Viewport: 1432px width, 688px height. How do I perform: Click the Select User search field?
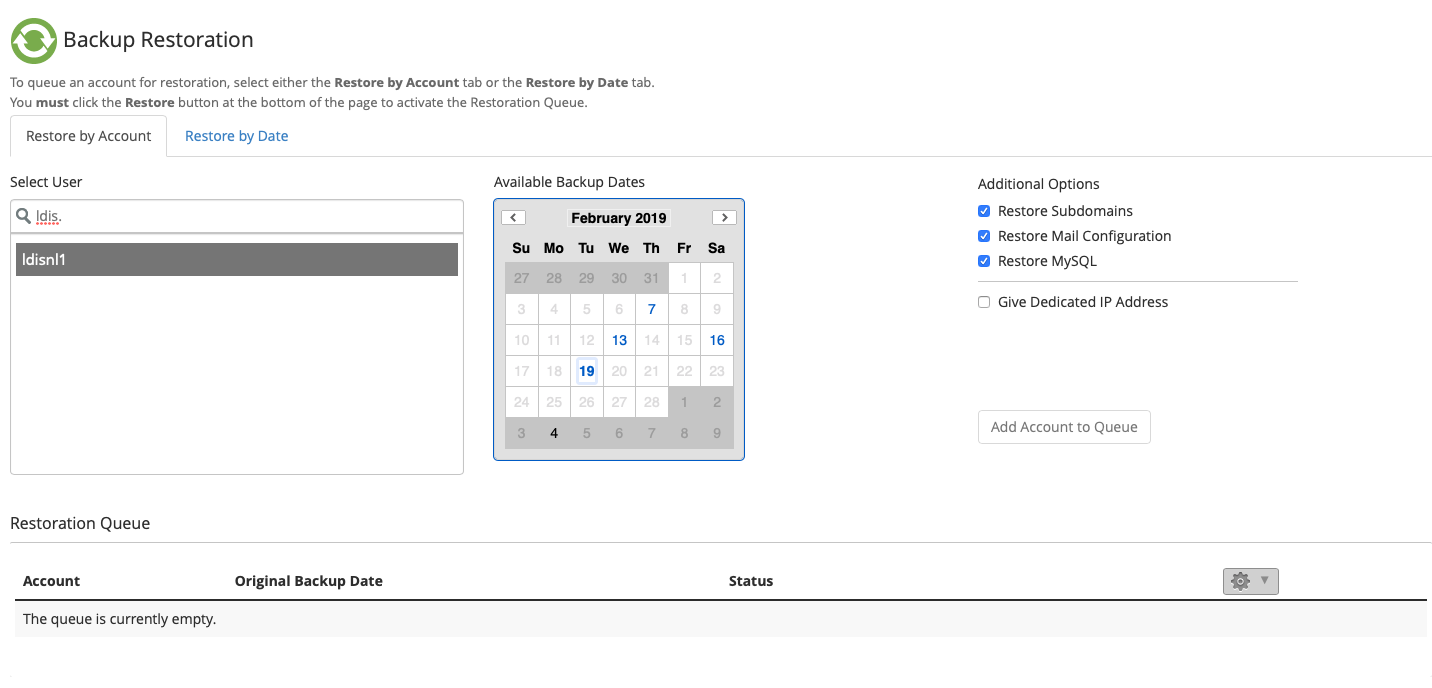(245, 215)
